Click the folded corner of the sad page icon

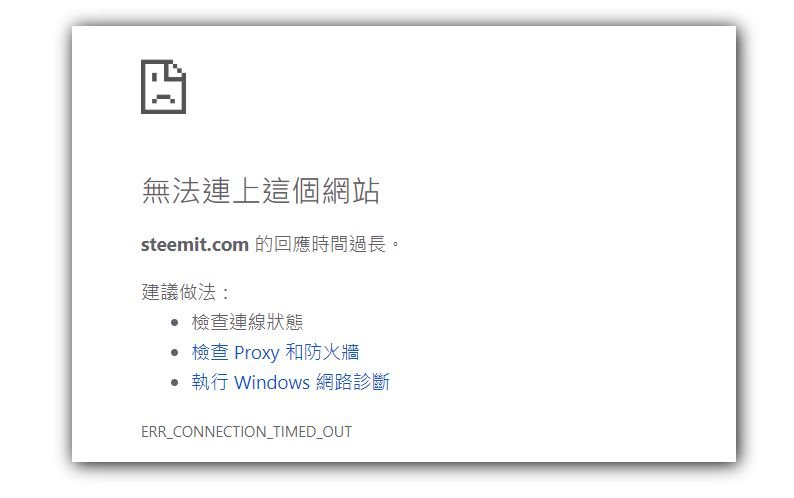[179, 68]
